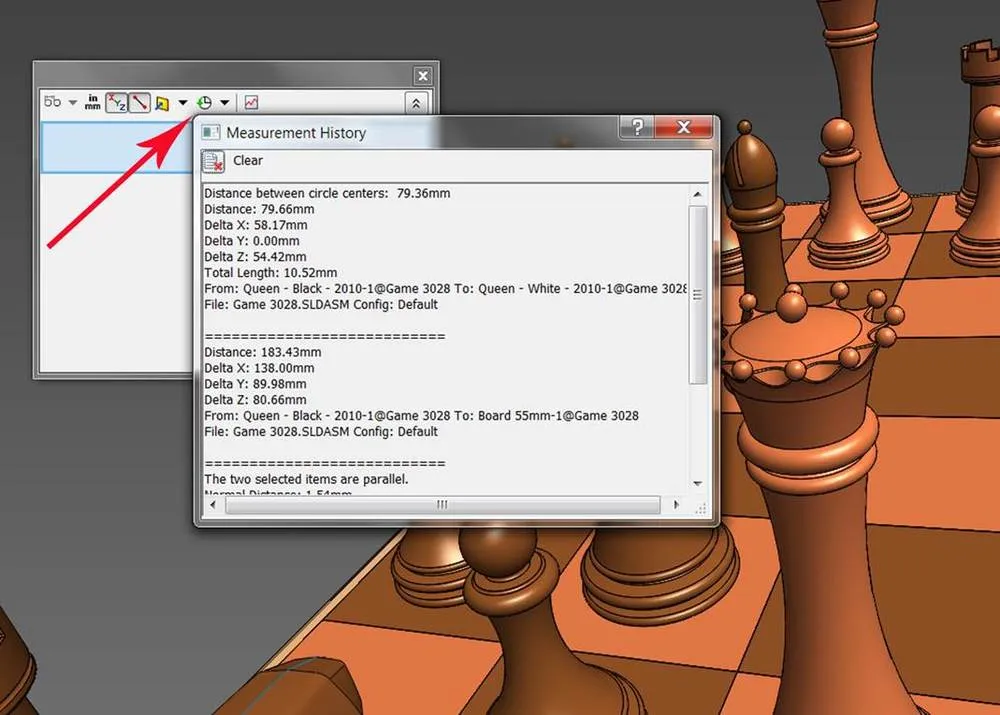Click the Create Sensor icon
Viewport: 1000px width, 715px height.
(x=250, y=101)
